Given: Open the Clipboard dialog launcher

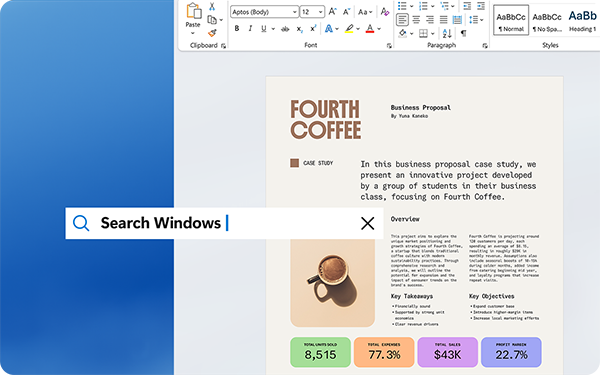Looking at the screenshot, I should tap(223, 46).
